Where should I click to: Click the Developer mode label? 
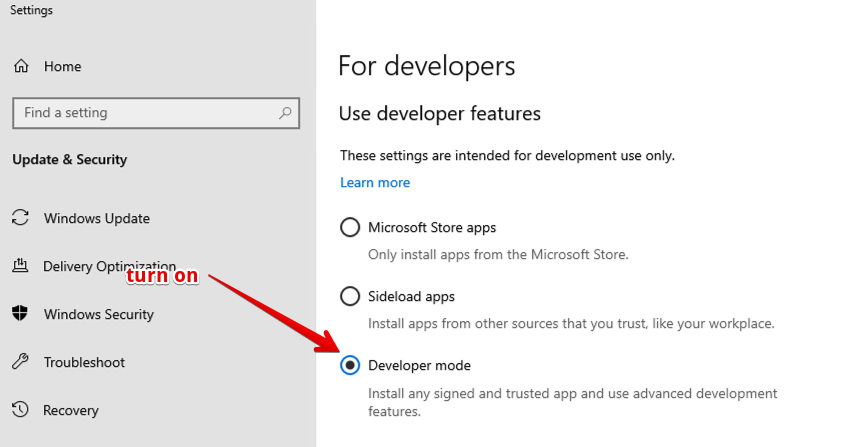coord(419,365)
